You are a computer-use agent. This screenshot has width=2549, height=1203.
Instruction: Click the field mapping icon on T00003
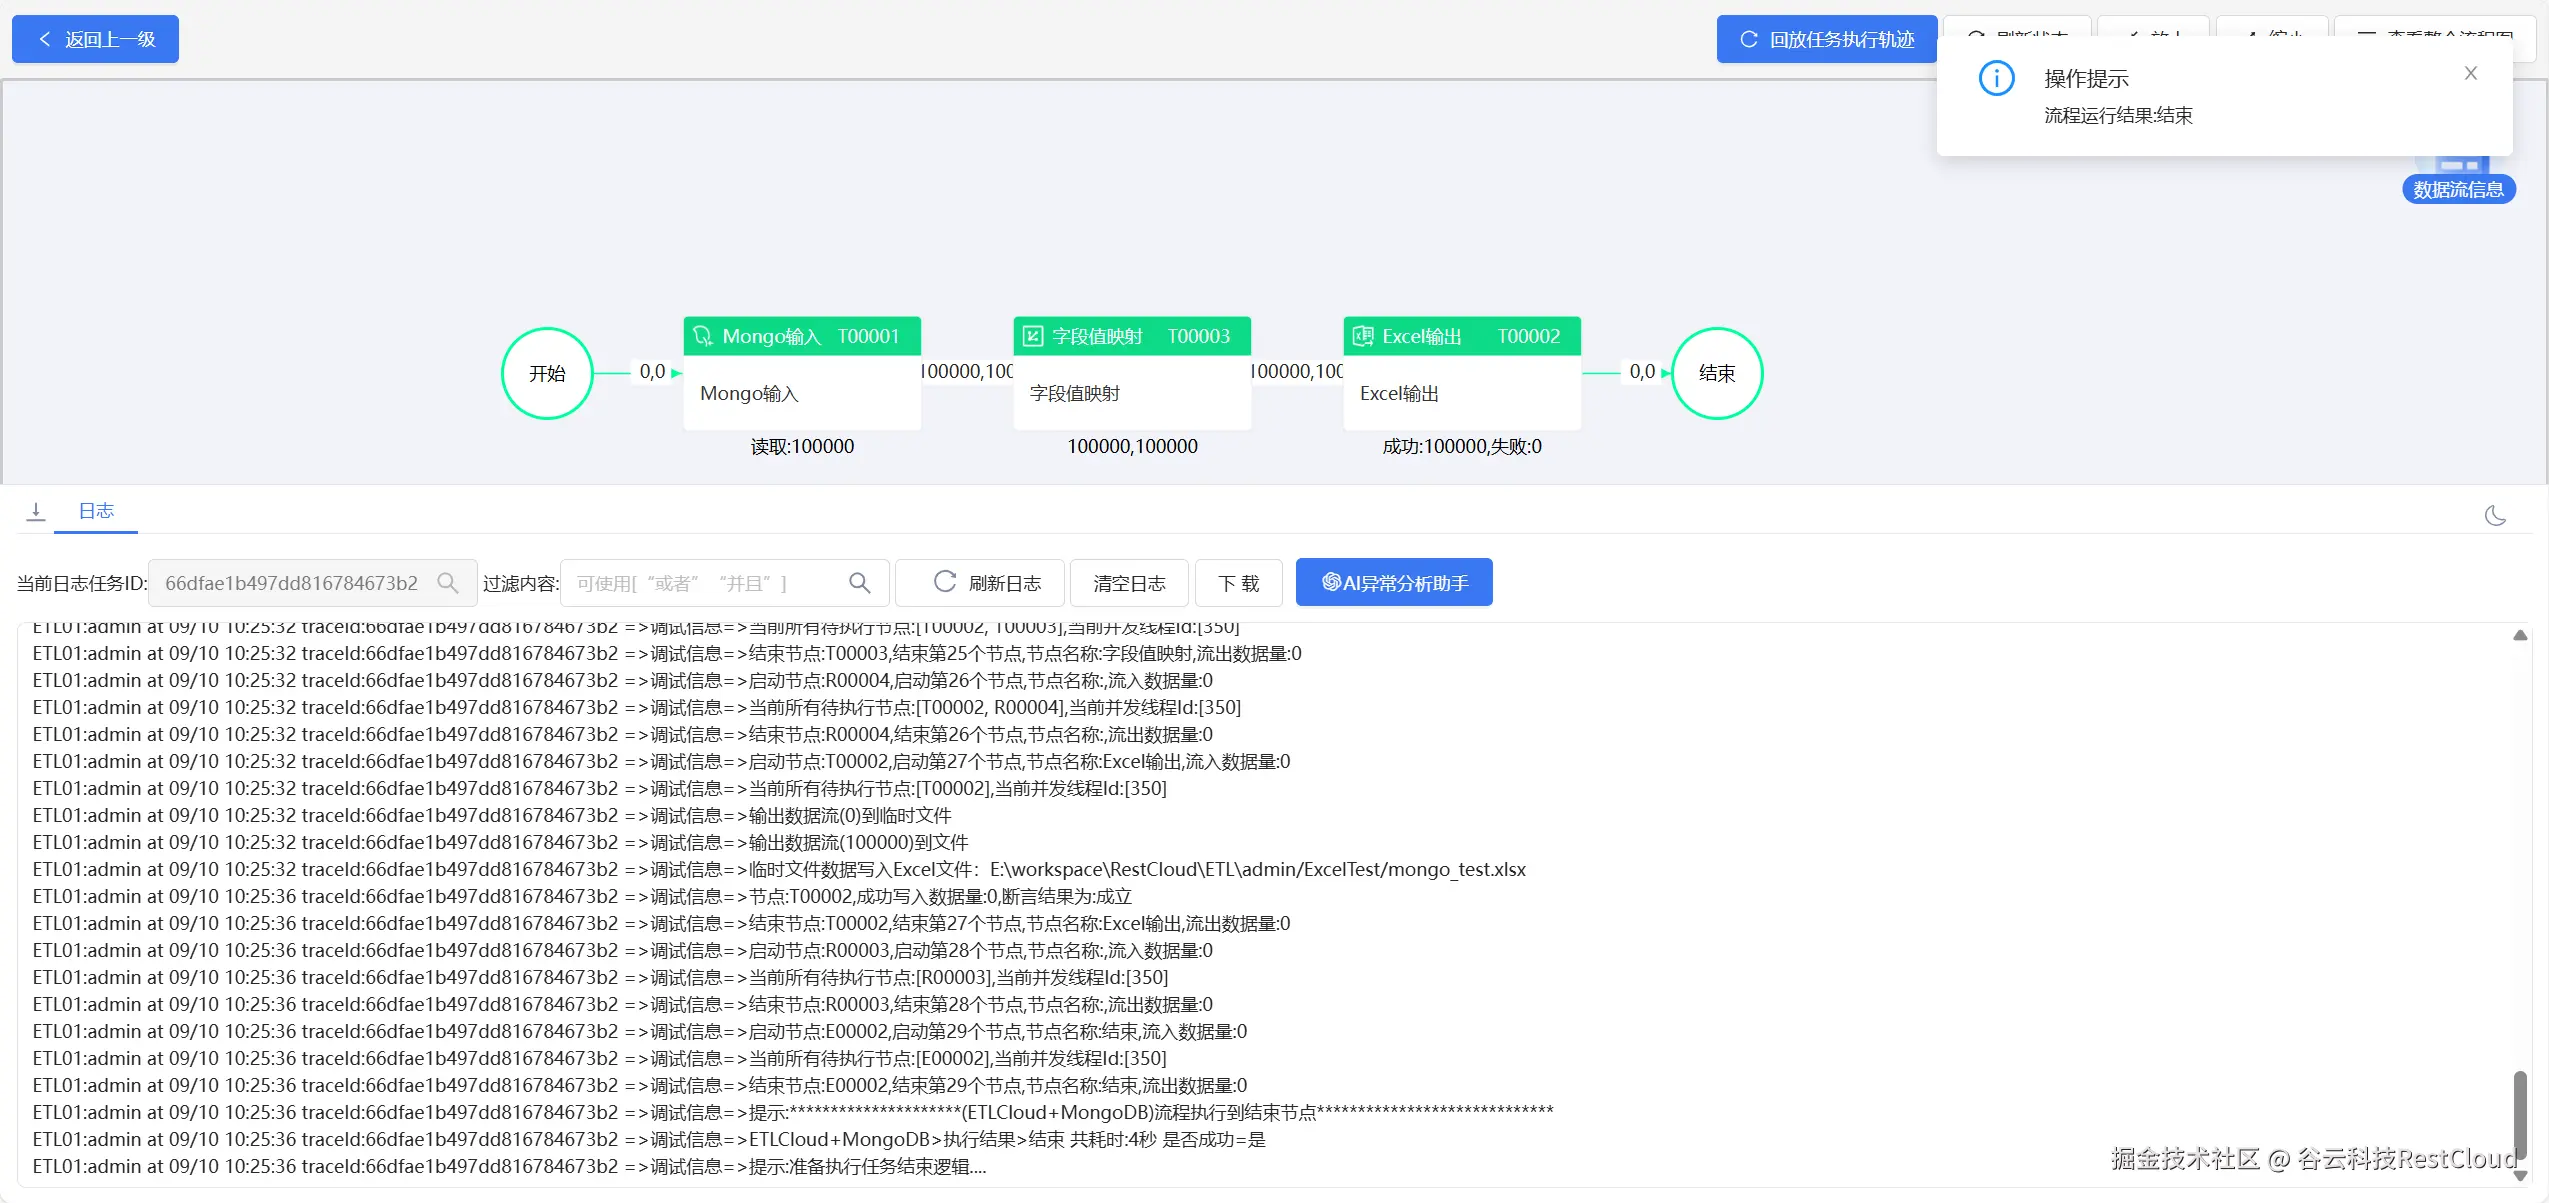pyautogui.click(x=1033, y=336)
